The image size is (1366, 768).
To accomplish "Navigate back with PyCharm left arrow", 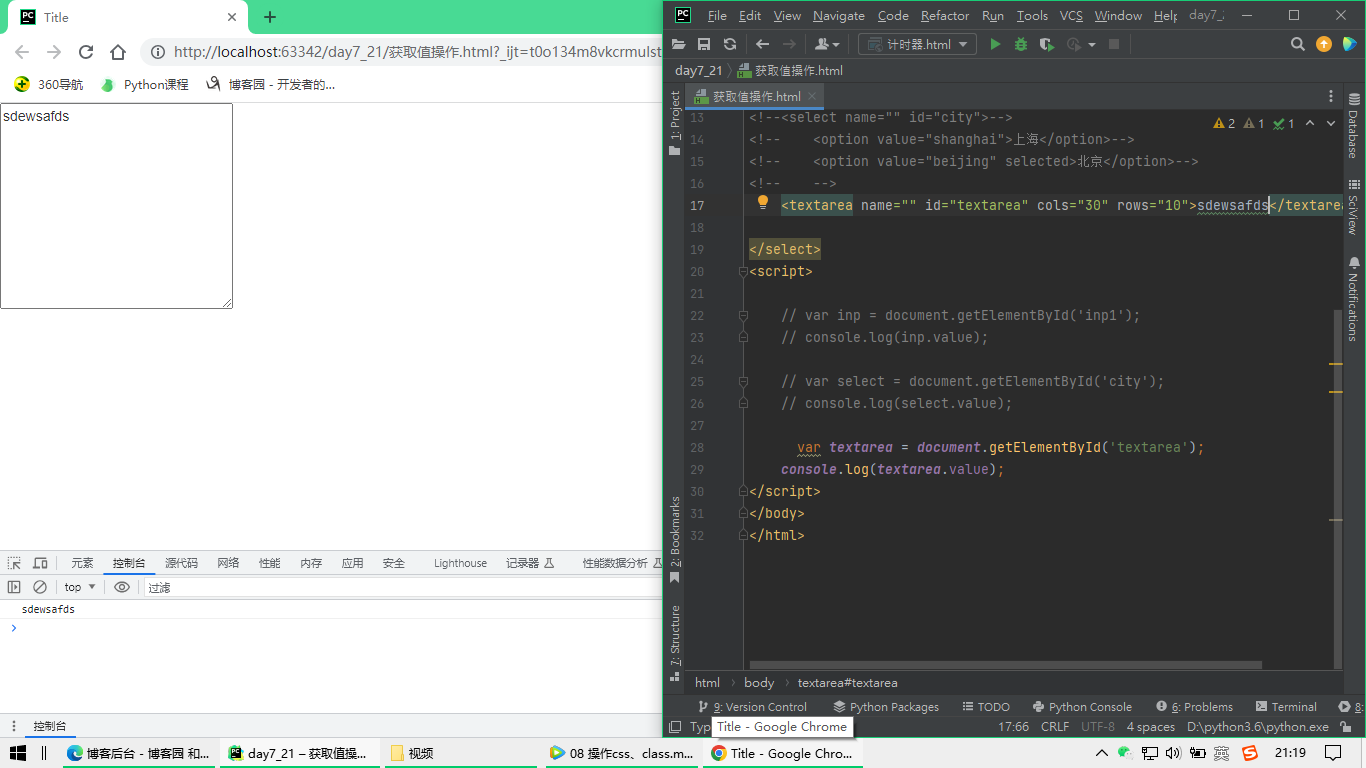I will click(x=762, y=44).
